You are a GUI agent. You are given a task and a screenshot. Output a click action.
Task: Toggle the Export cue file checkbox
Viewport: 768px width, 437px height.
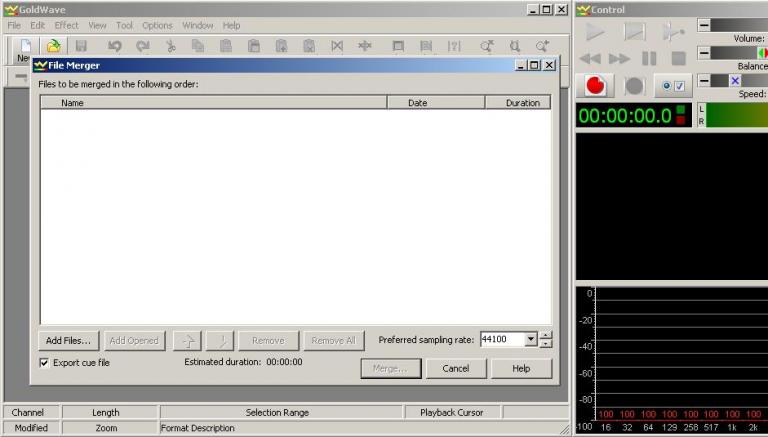coord(44,363)
